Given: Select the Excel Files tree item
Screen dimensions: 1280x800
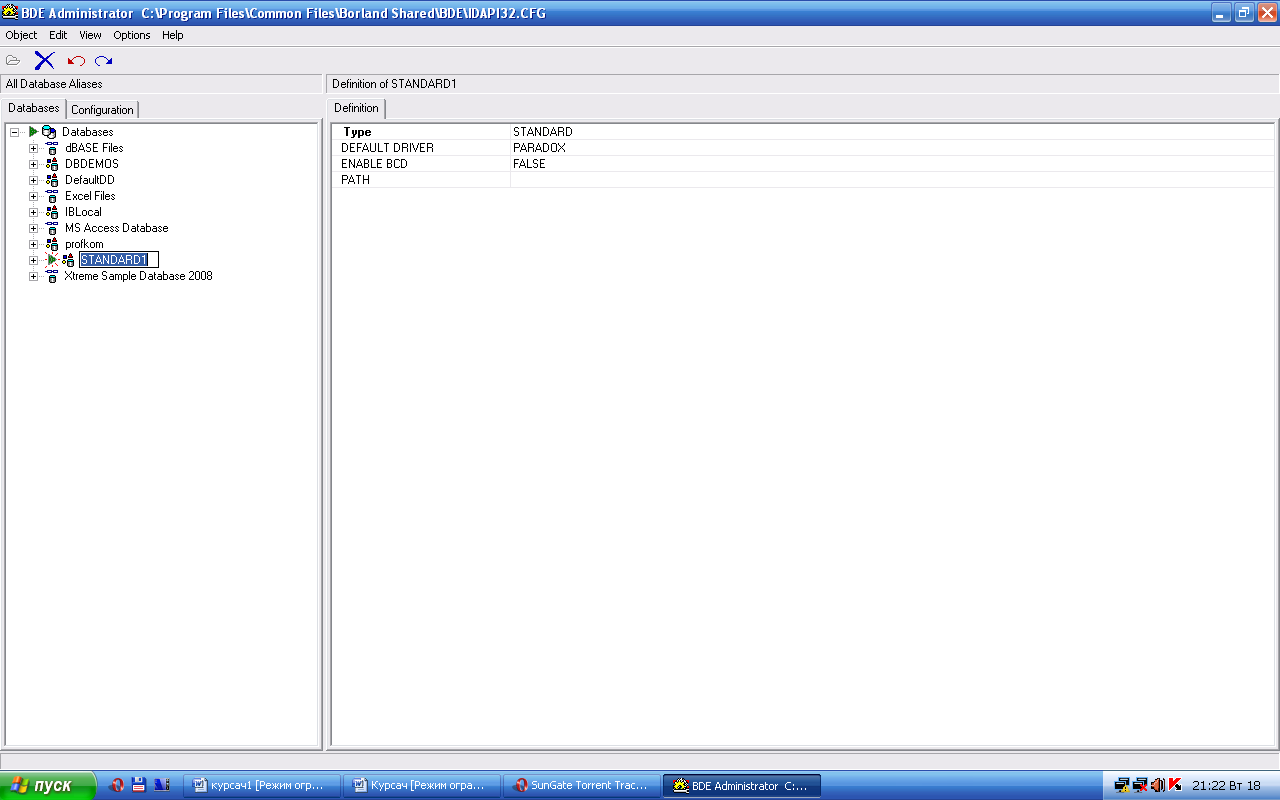Looking at the screenshot, I should [x=90, y=196].
